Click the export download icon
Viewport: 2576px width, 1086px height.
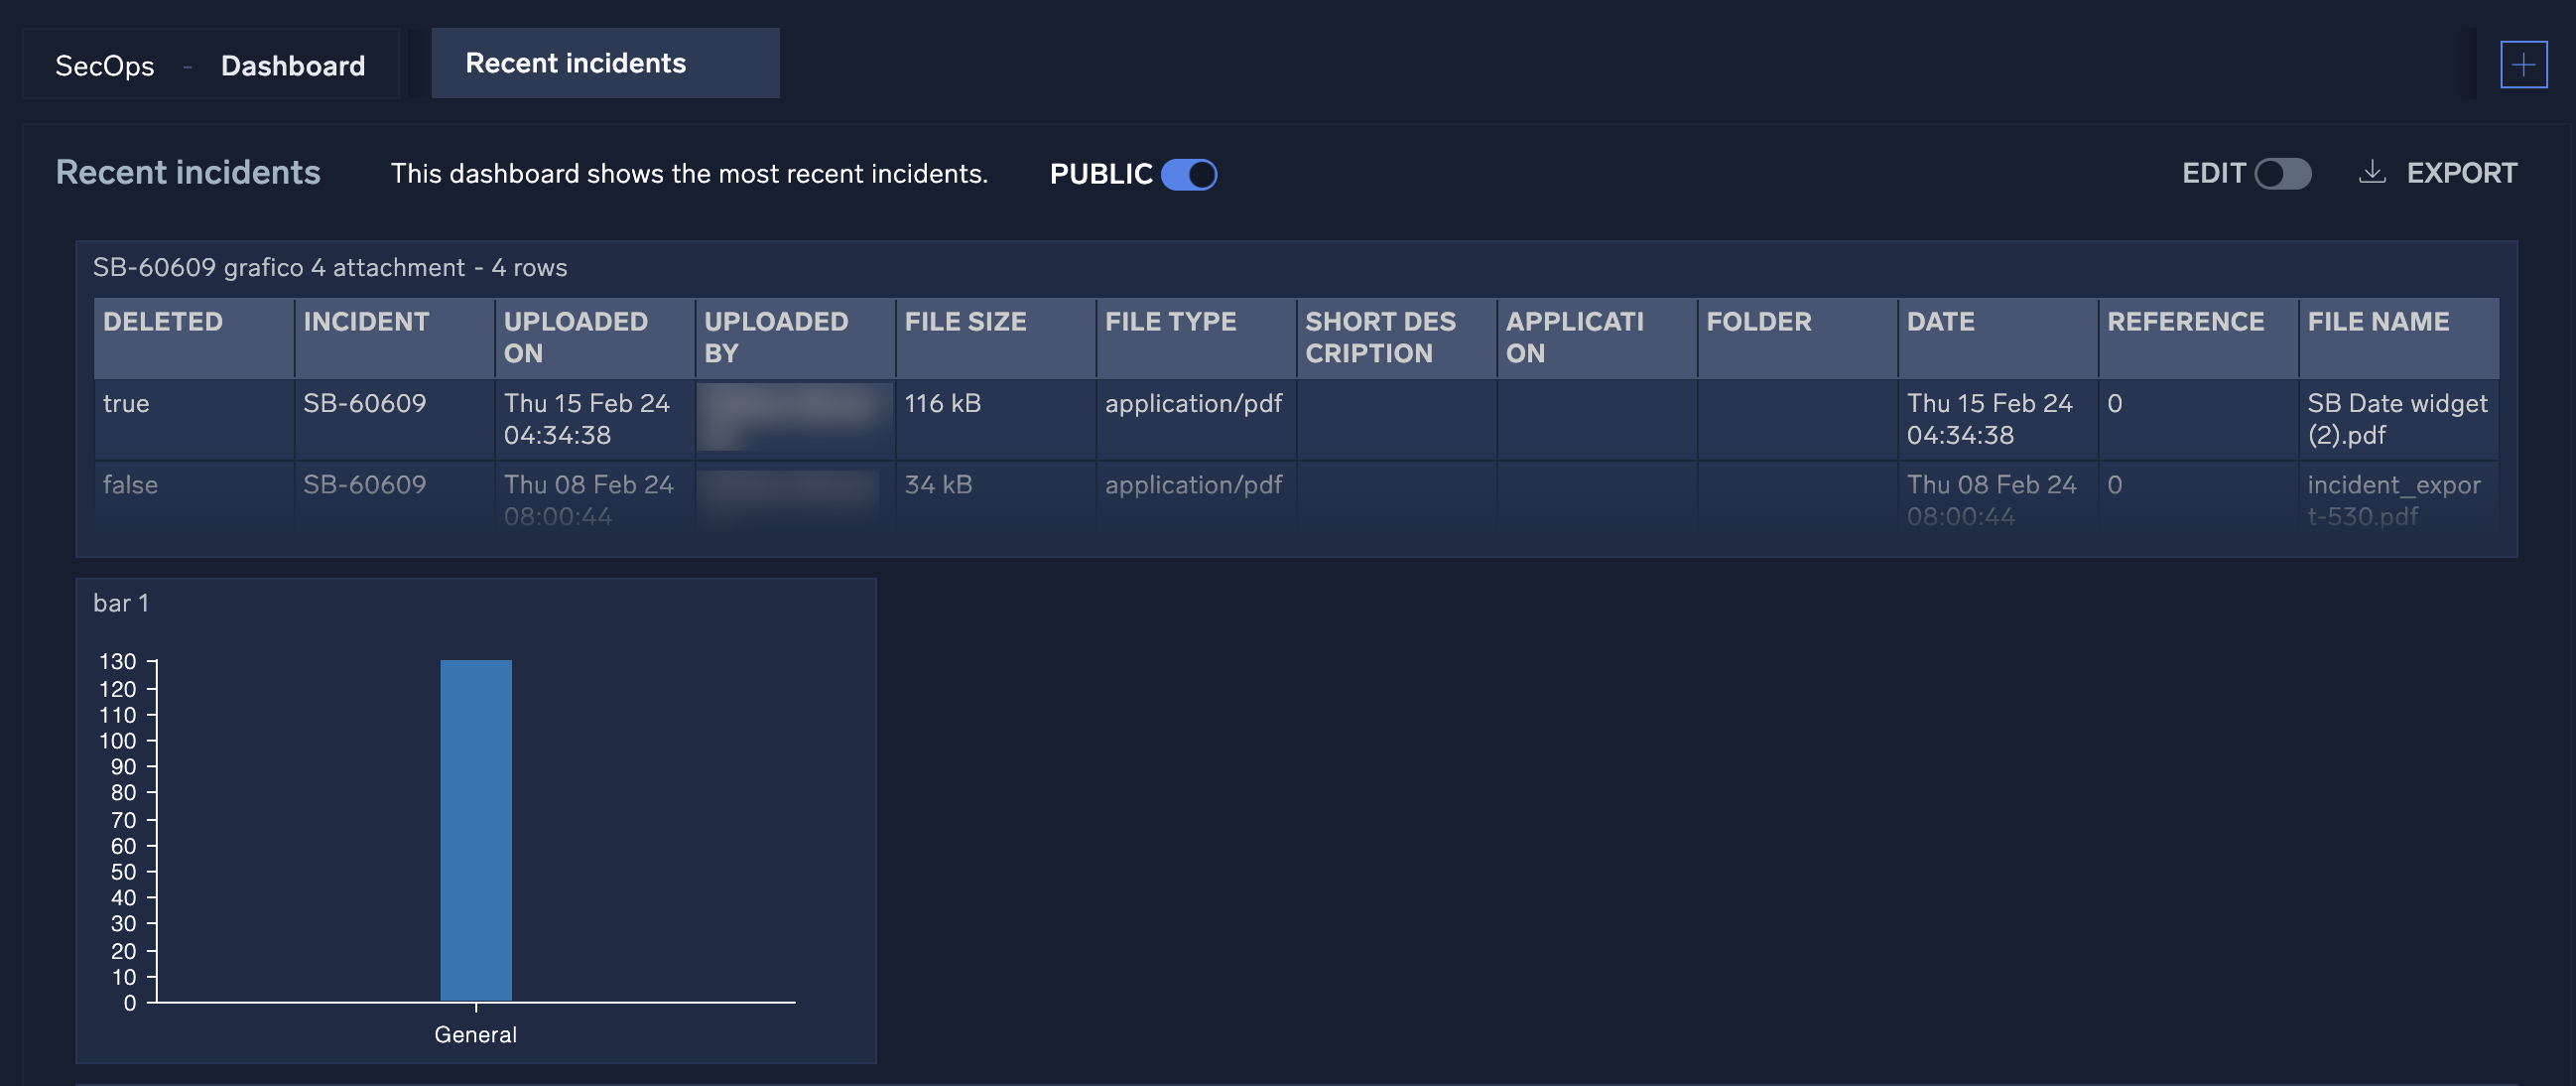pyautogui.click(x=2371, y=173)
